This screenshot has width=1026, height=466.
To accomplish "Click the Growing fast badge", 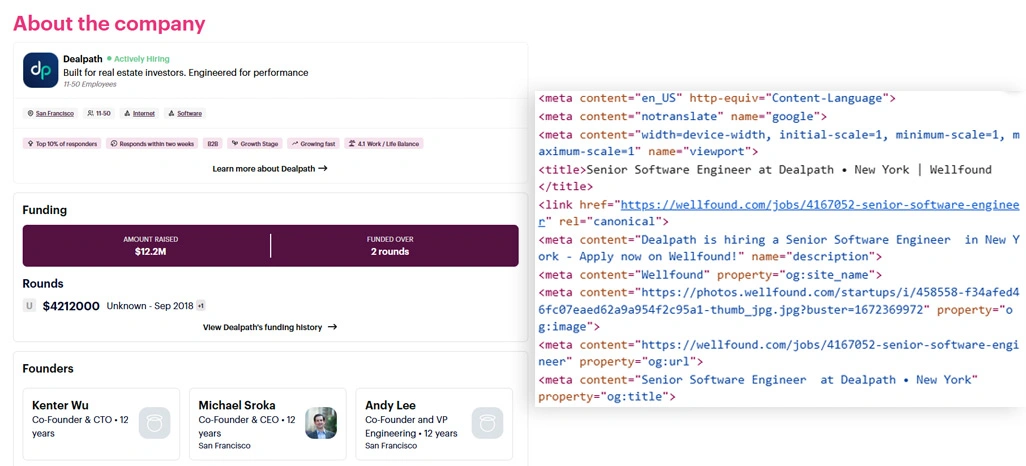I will click(314, 143).
